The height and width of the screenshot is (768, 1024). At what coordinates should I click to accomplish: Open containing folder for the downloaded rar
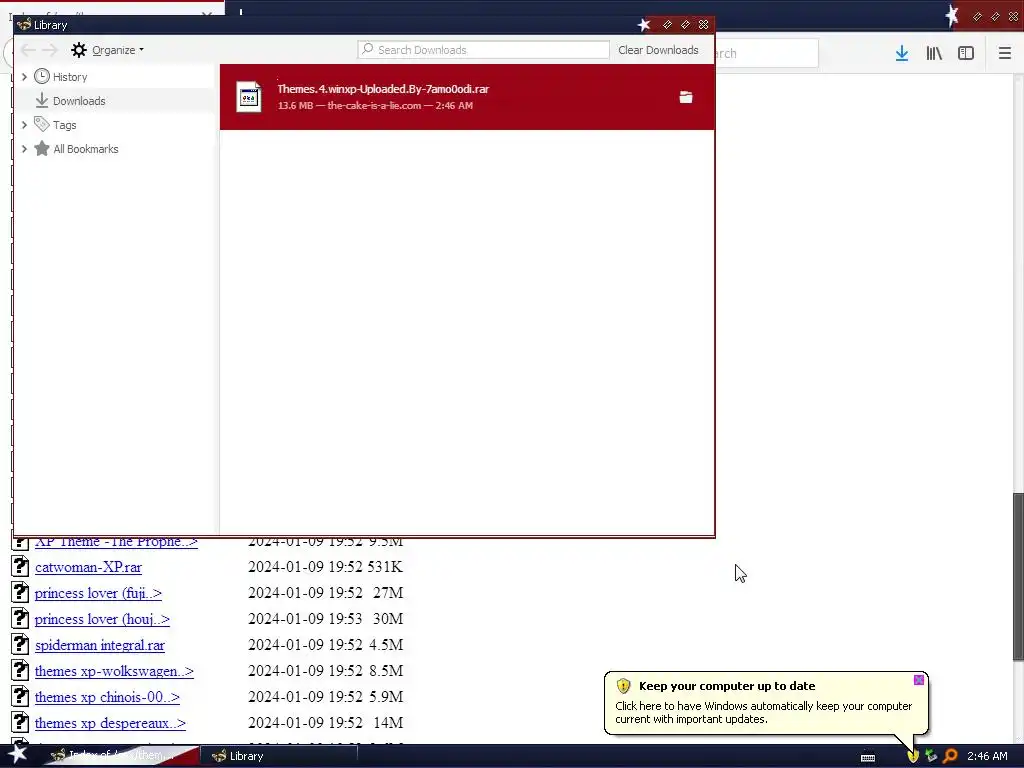click(686, 97)
